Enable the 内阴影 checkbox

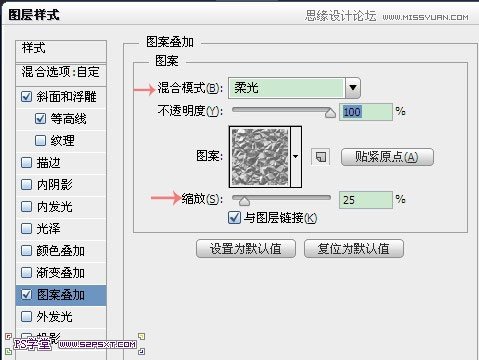pyautogui.click(x=26, y=184)
